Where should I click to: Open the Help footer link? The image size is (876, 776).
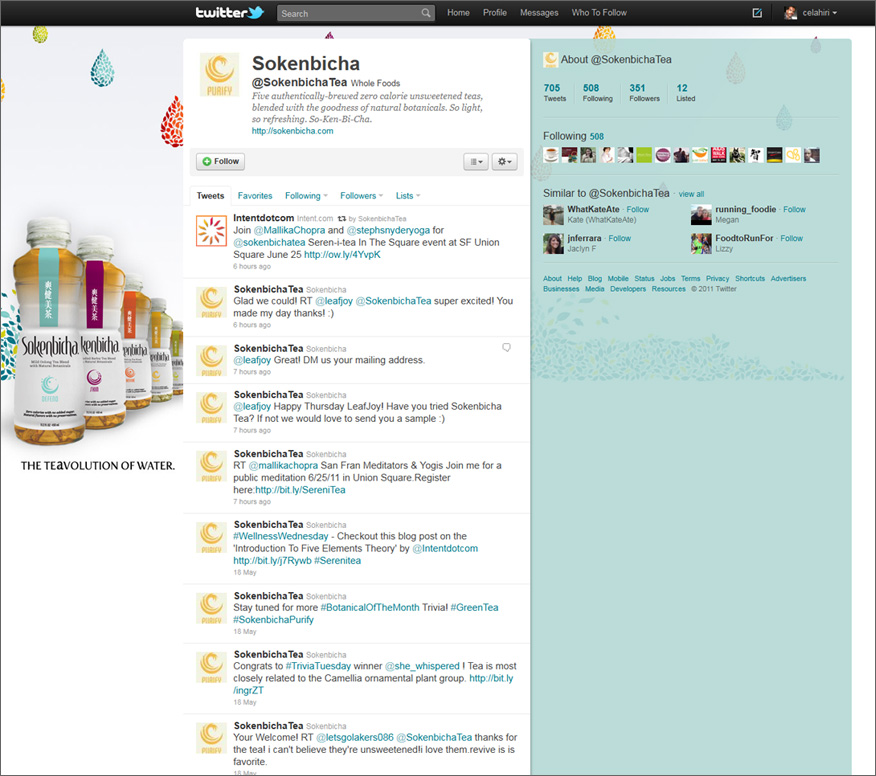(x=574, y=278)
